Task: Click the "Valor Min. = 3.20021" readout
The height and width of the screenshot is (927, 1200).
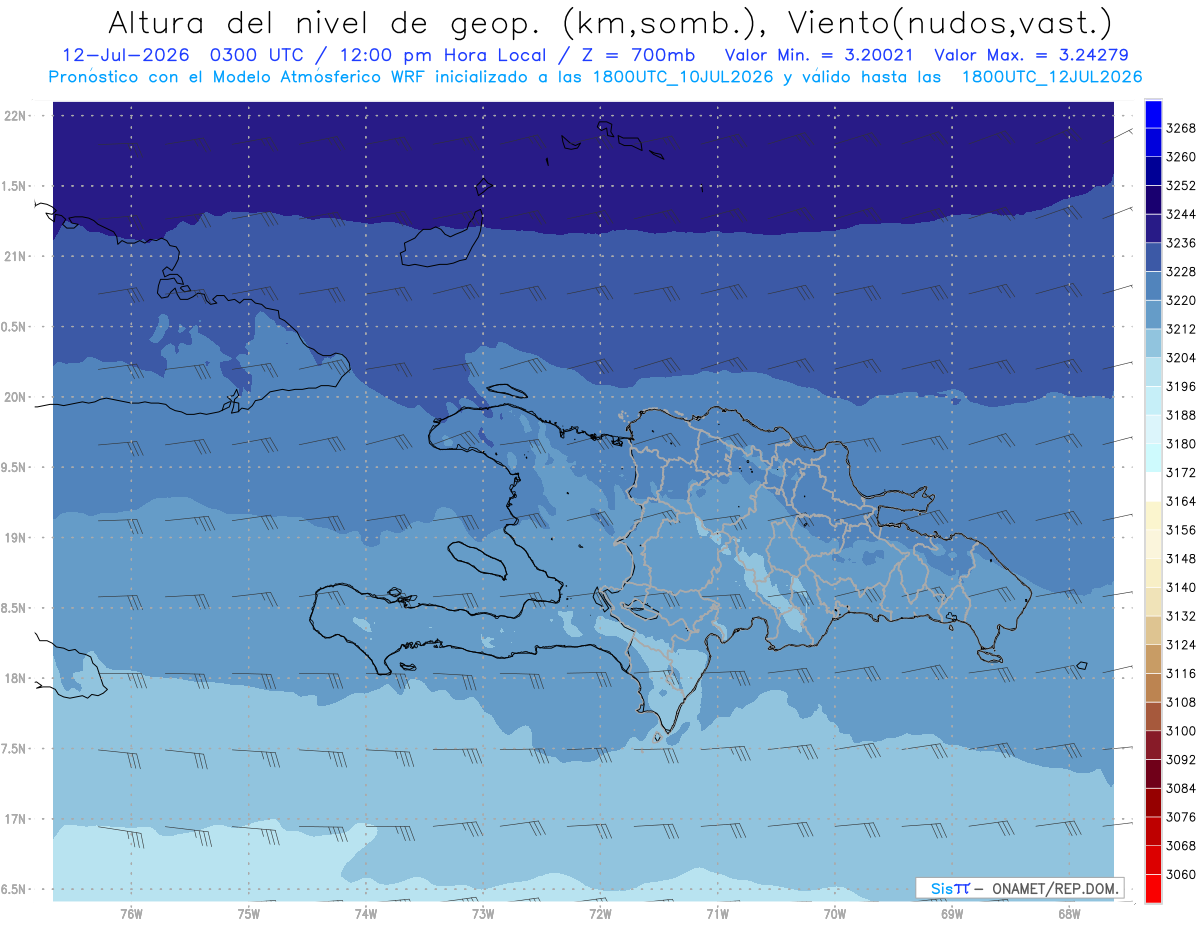Action: point(821,55)
